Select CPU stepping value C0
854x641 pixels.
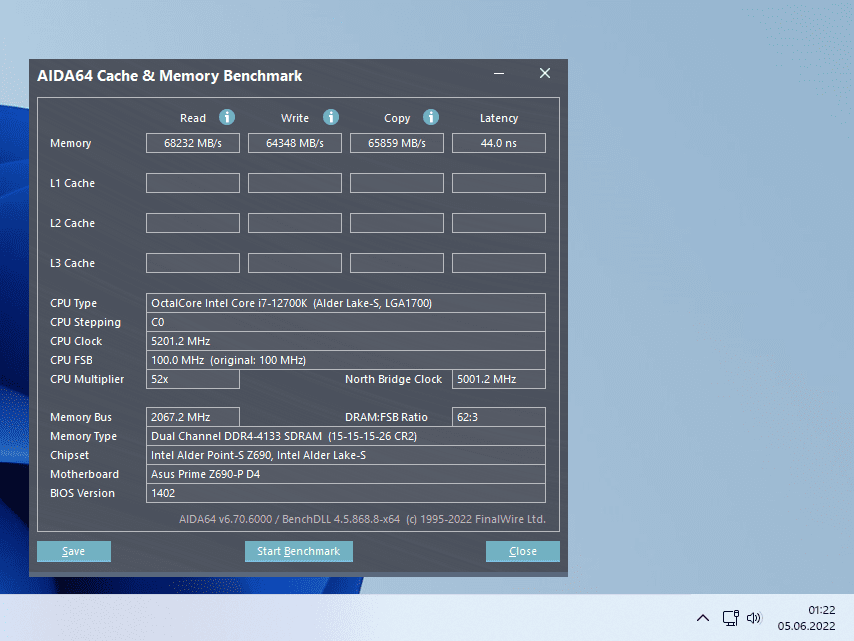pos(345,322)
